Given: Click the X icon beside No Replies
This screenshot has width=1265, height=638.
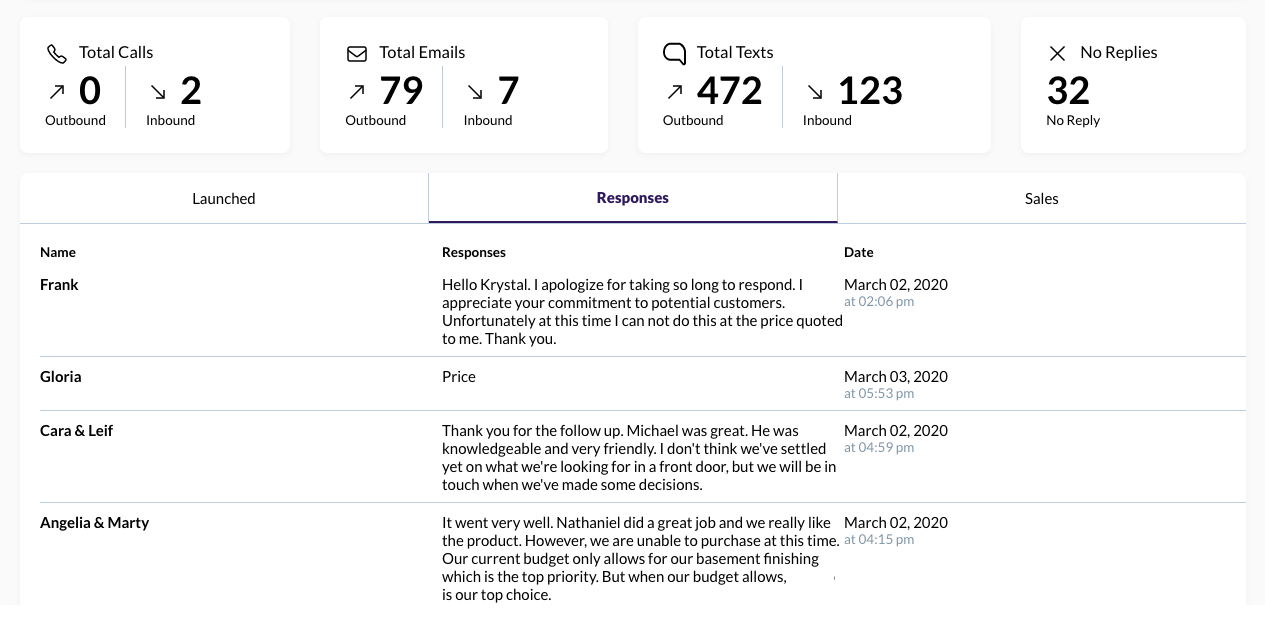Looking at the screenshot, I should pyautogui.click(x=1057, y=53).
